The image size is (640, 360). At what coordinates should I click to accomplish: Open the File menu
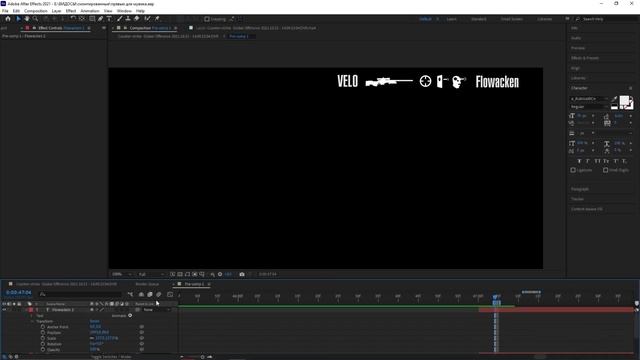click(5, 11)
